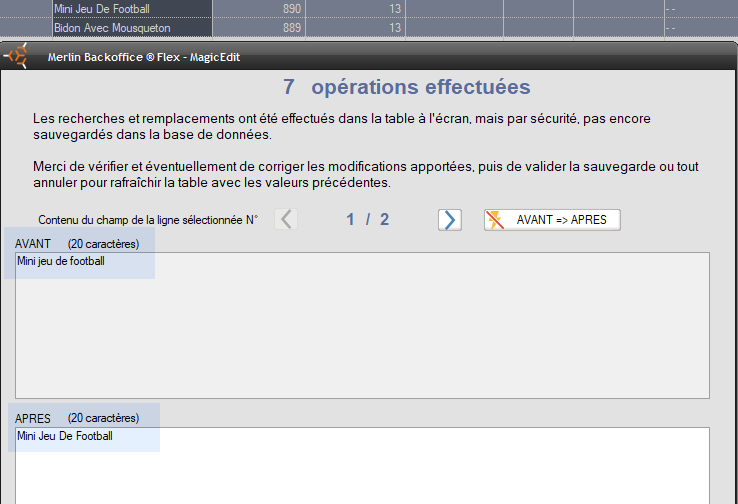Screen dimensions: 738x504
Task: Click the 'Mini Jeu De Football' text in APRES
Action: 65,437
